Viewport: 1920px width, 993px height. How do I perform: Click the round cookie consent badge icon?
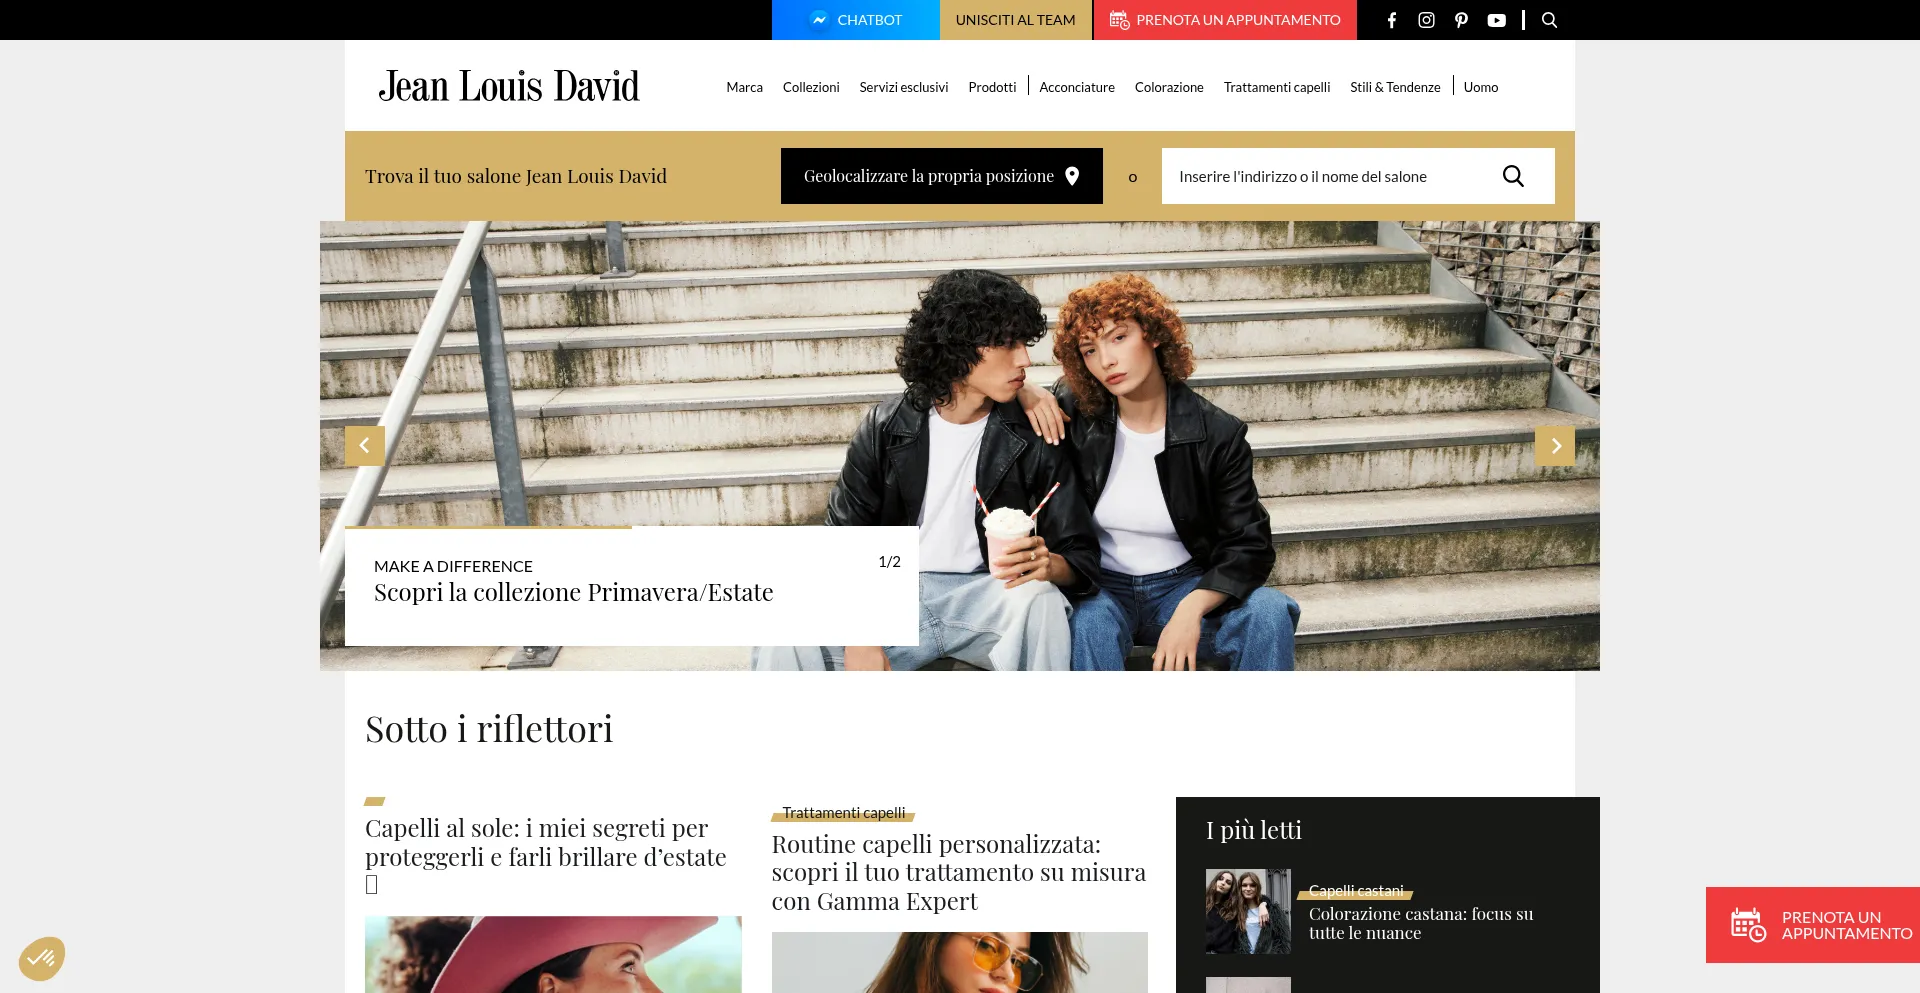[x=42, y=959]
